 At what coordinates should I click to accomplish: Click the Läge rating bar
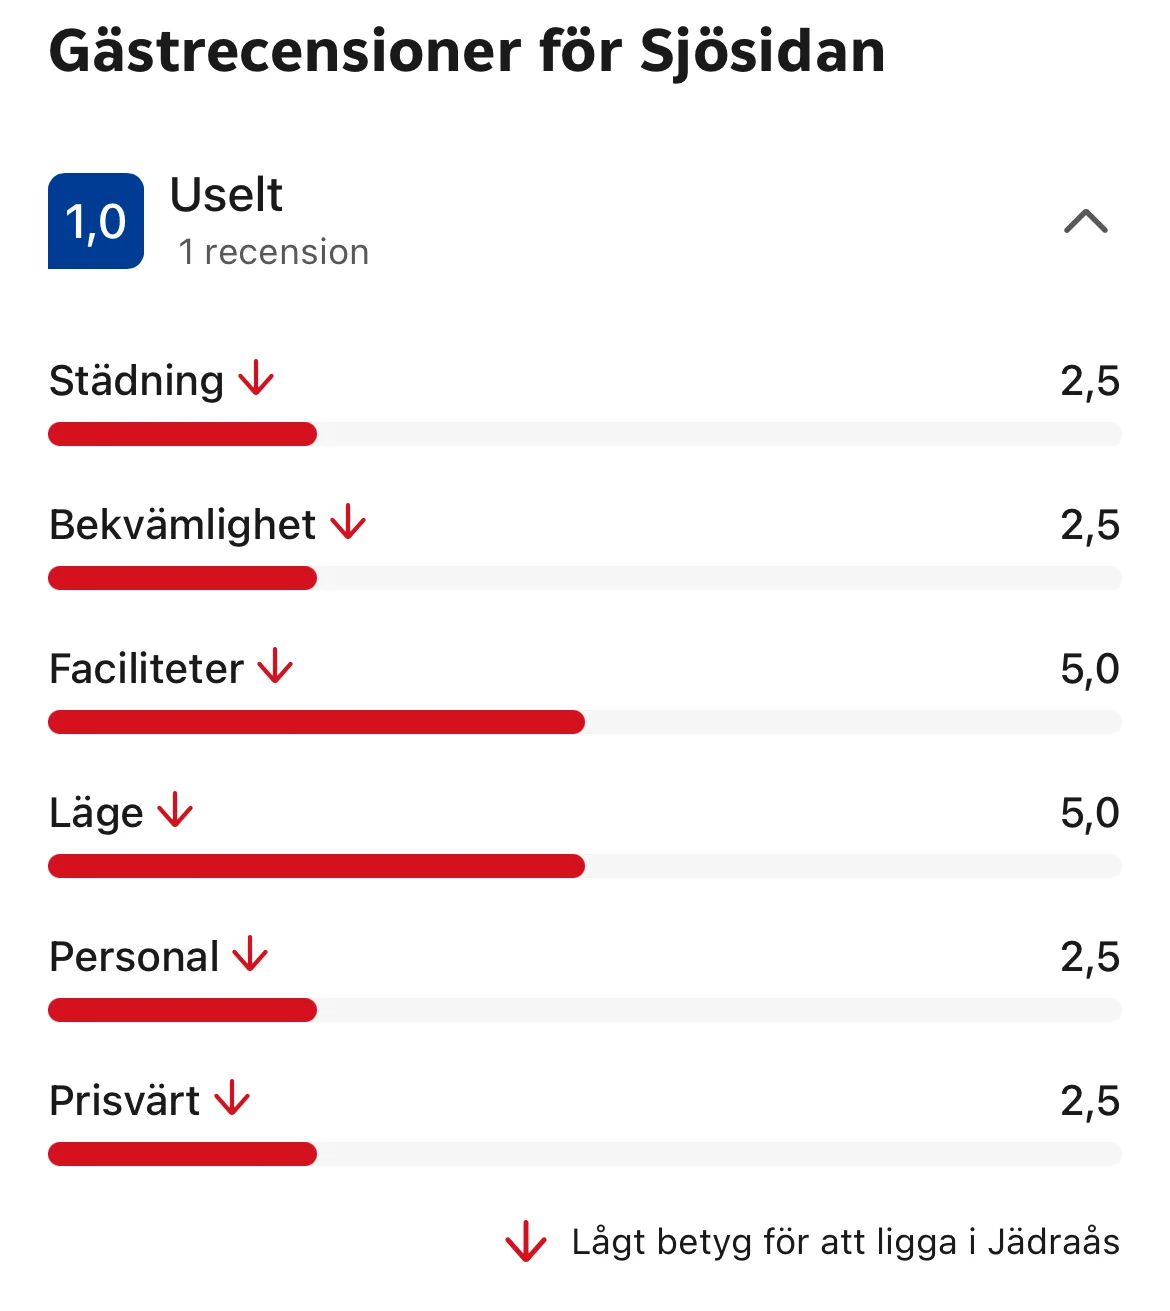click(x=584, y=866)
